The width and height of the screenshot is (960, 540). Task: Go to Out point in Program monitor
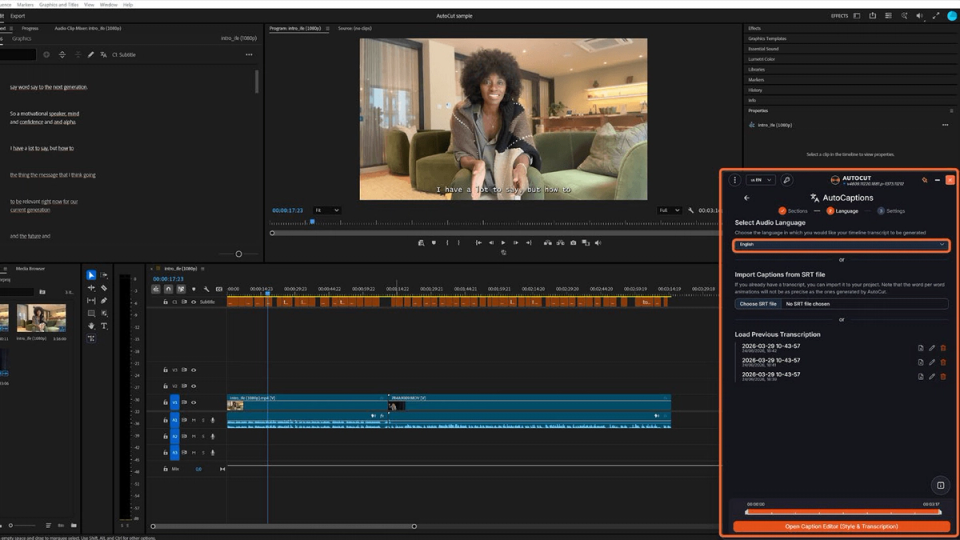click(x=528, y=243)
